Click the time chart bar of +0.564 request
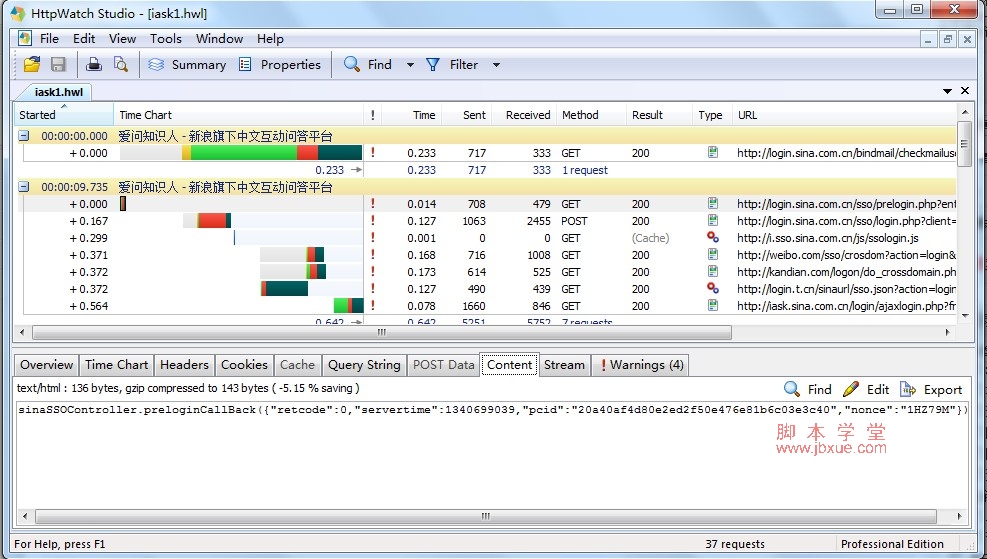 click(348, 305)
